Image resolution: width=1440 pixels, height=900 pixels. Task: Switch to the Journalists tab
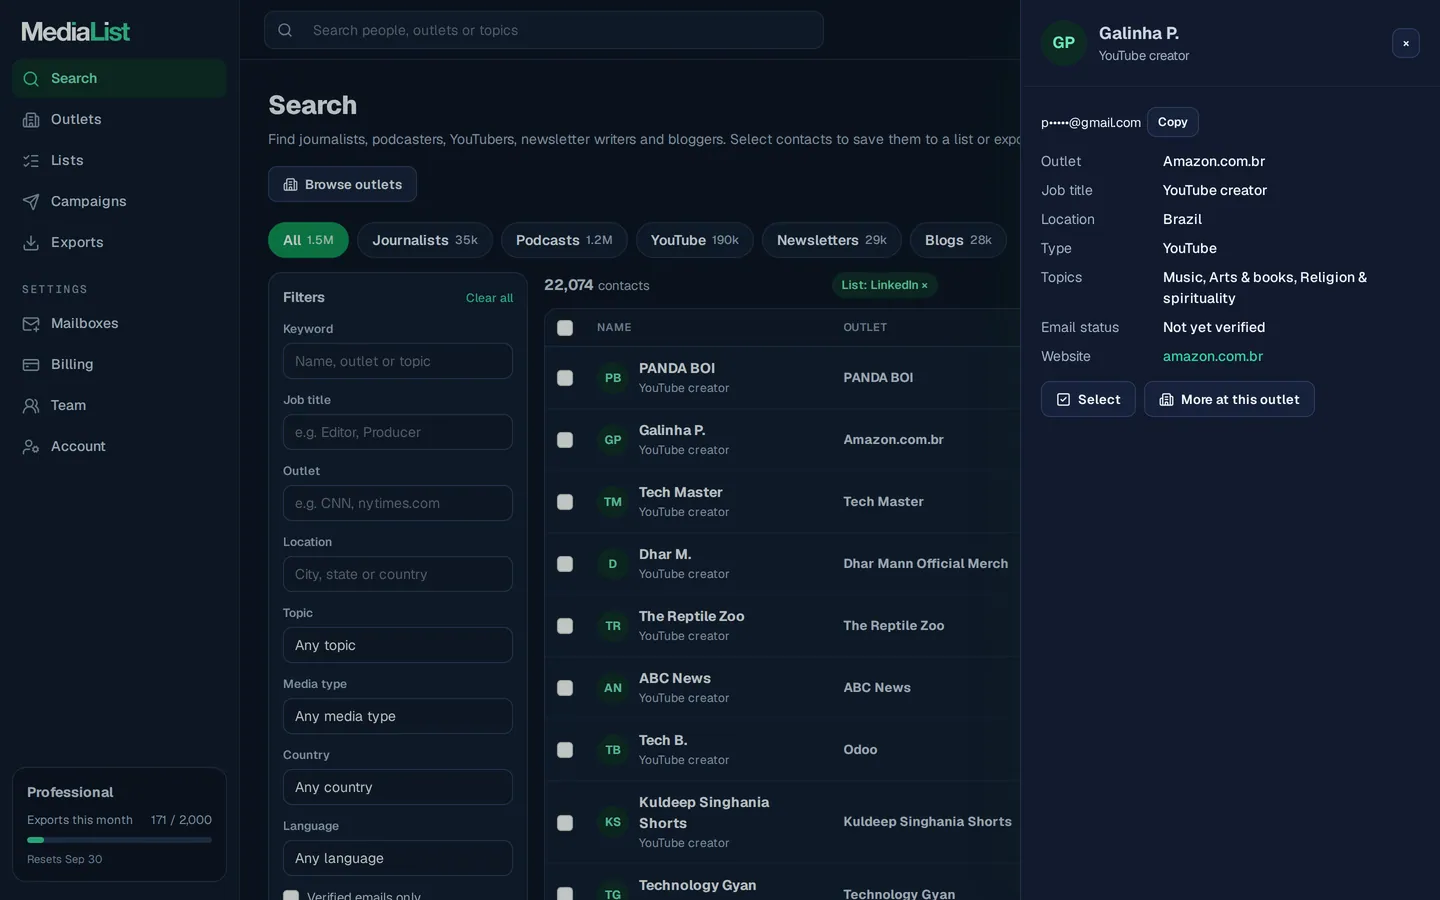(x=425, y=240)
